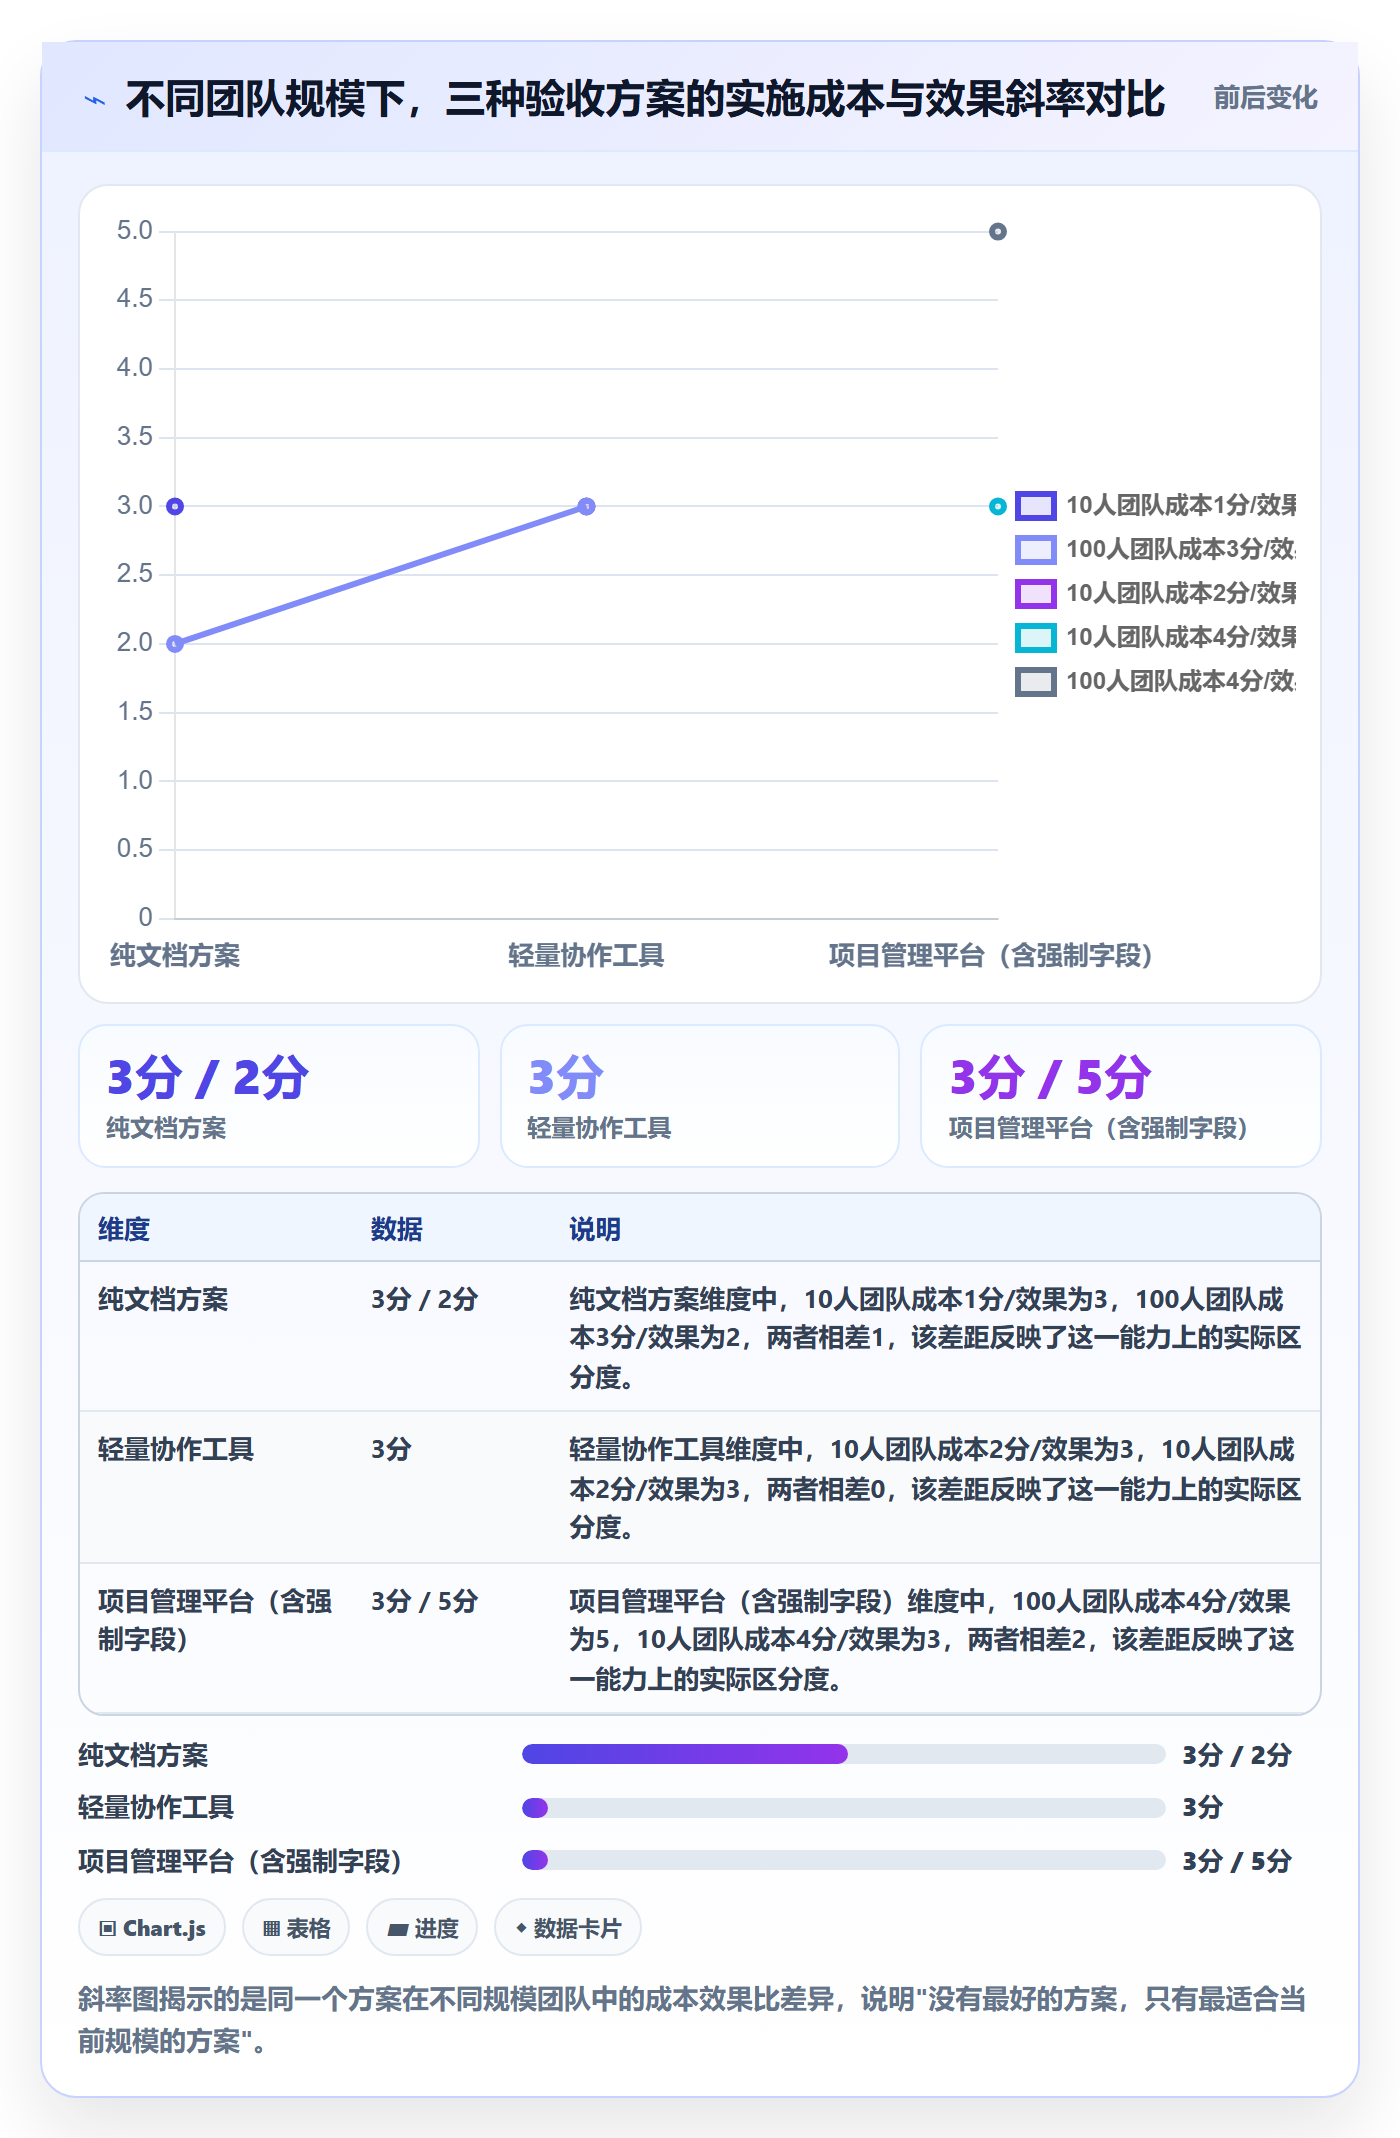This screenshot has width=1400, height=2138.
Task: Click the lightning icon beside the title
Action: click(95, 100)
